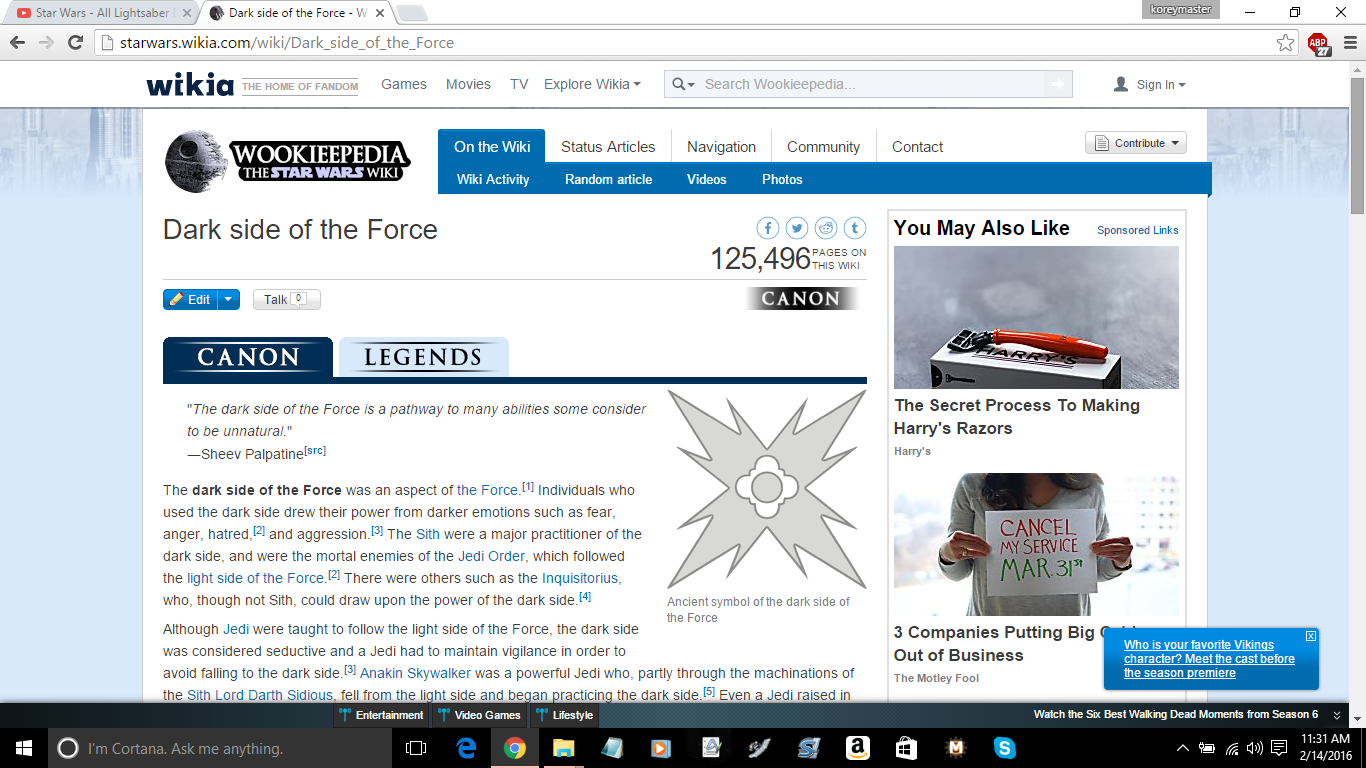Open the Talk page button
This screenshot has width=1366, height=768.
(286, 299)
